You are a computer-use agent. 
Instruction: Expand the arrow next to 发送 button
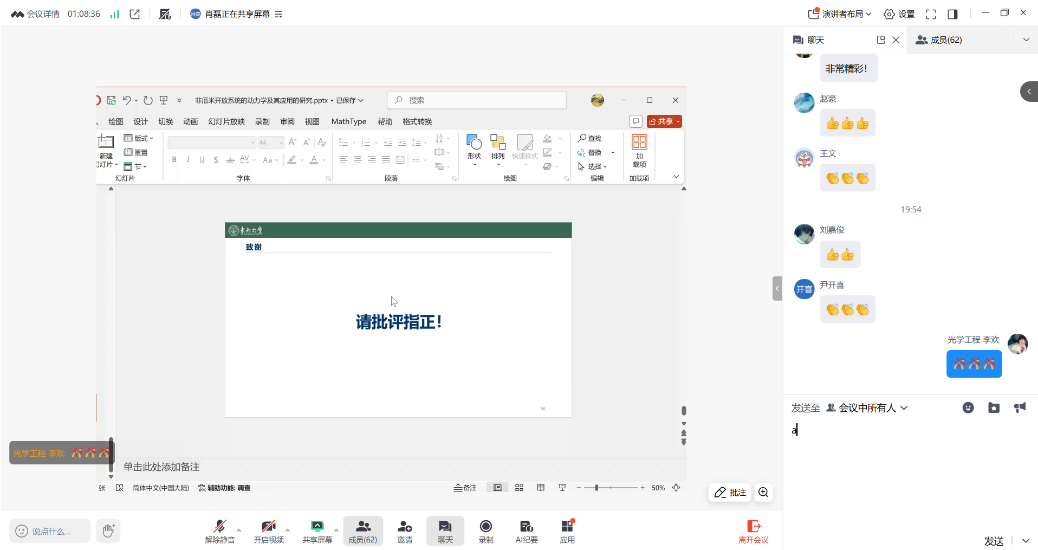[x=1025, y=541]
